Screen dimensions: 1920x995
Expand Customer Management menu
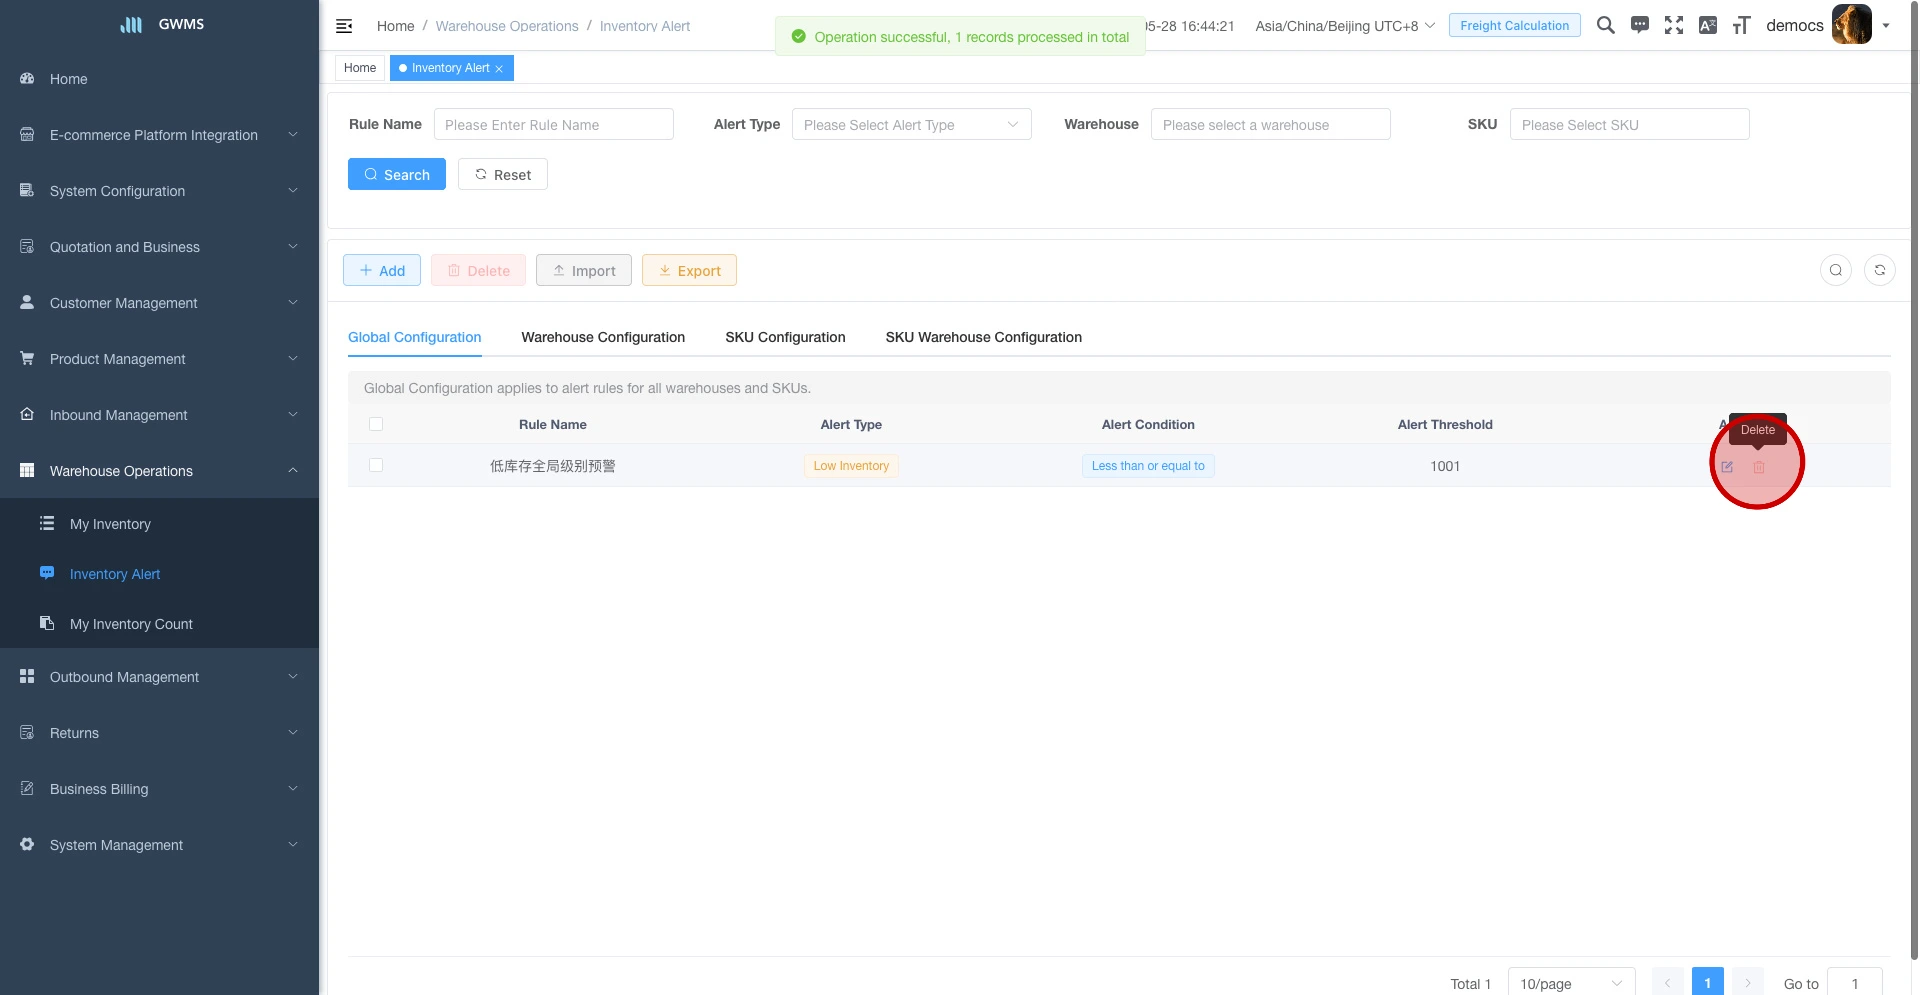point(159,303)
